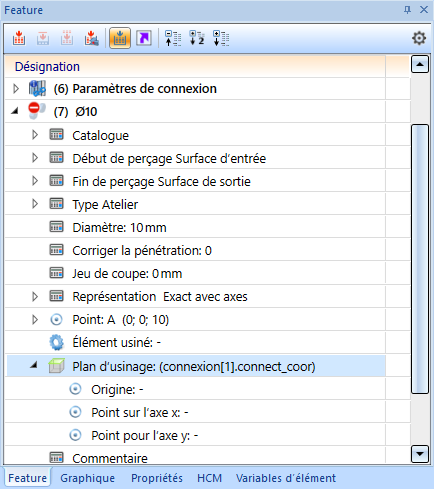Click the collapse list up-arrow toolbar icon
Viewport: 434px width, 489px height.
point(173,38)
